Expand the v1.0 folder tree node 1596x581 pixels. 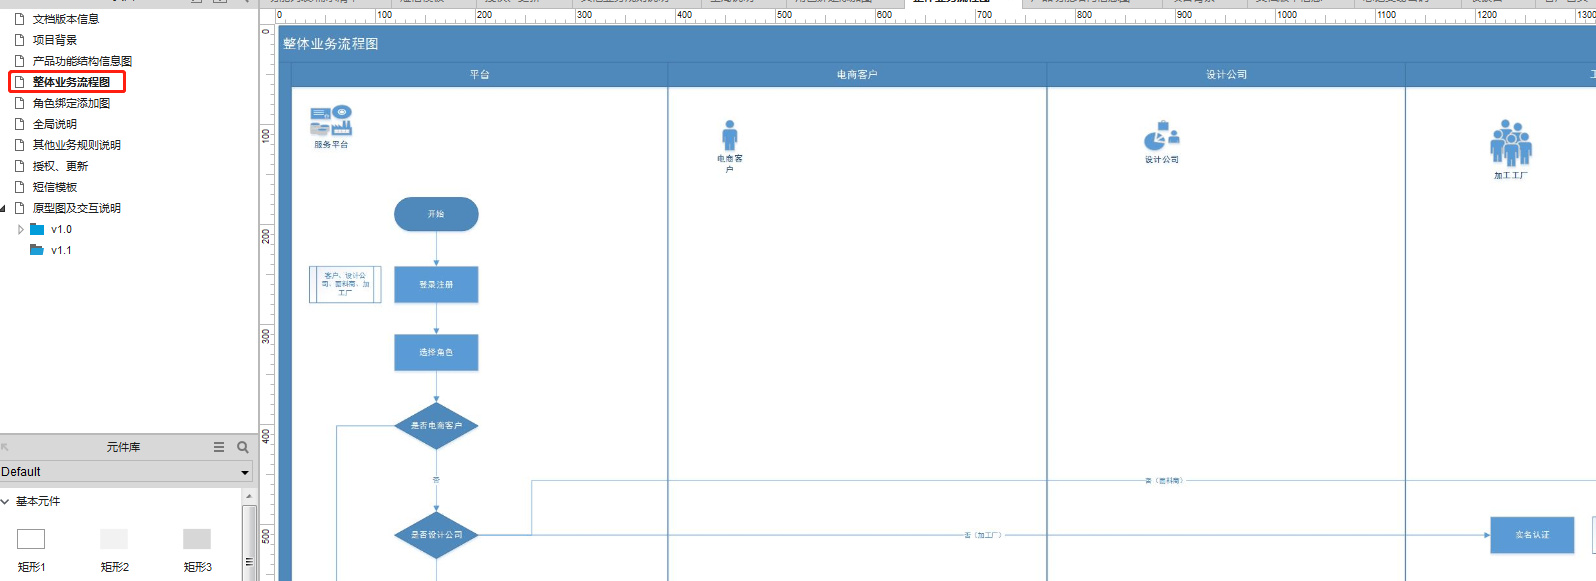(x=21, y=229)
